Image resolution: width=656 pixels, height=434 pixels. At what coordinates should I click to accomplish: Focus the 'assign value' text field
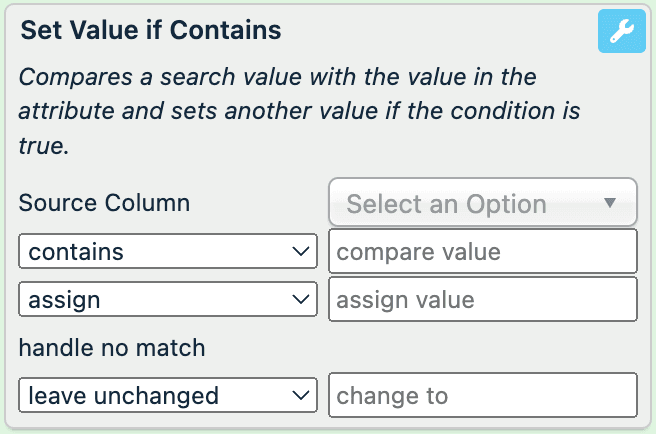click(482, 300)
